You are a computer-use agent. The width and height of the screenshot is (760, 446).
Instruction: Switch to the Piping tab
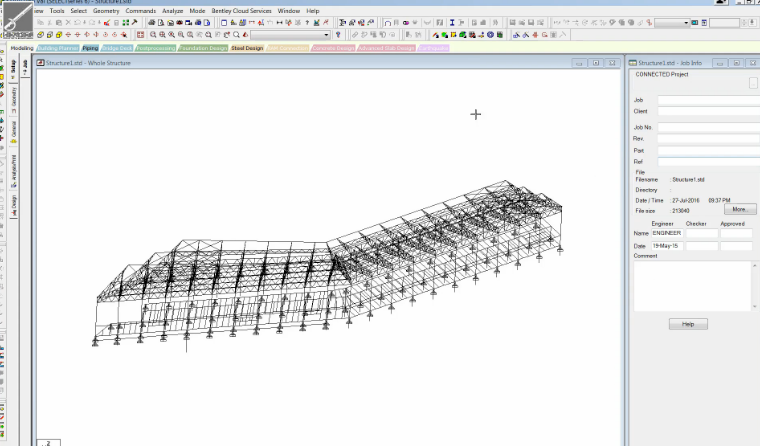[90, 48]
